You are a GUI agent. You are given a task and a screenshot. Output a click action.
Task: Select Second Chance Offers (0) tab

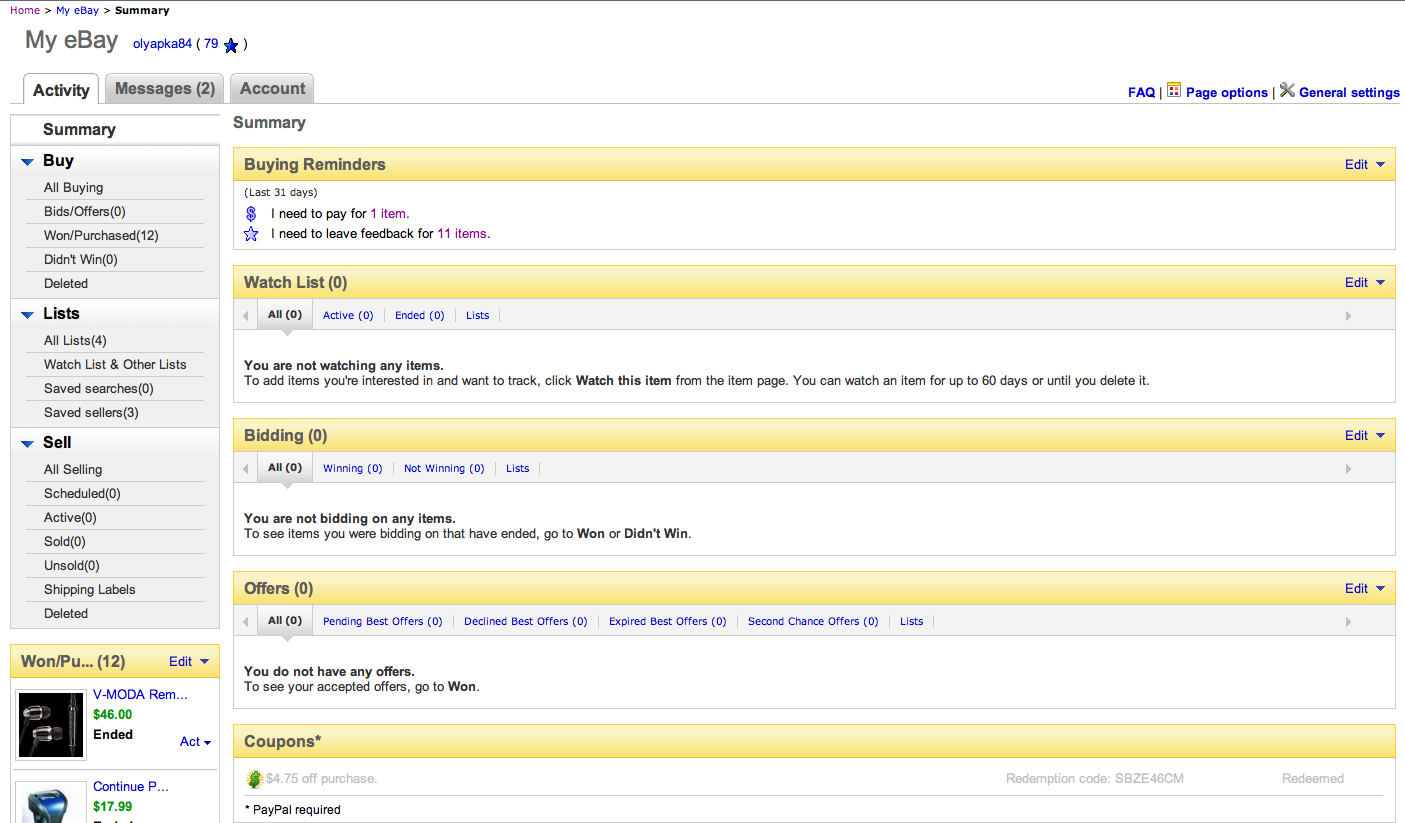(x=813, y=622)
